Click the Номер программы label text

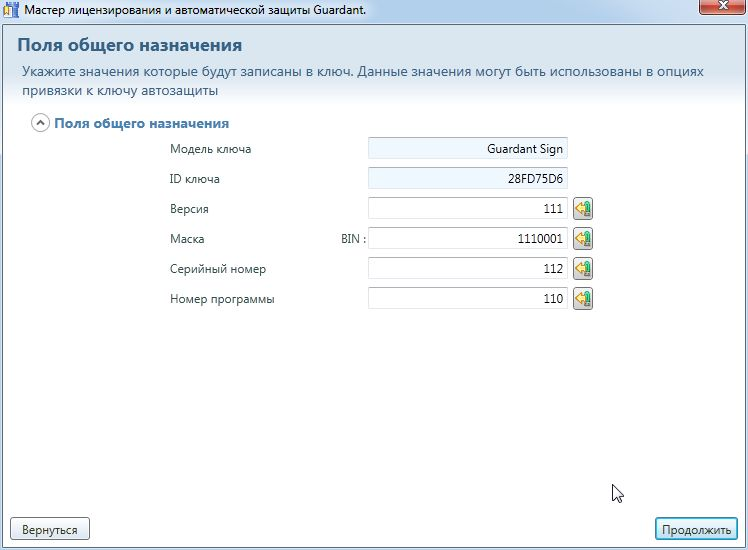pos(222,299)
